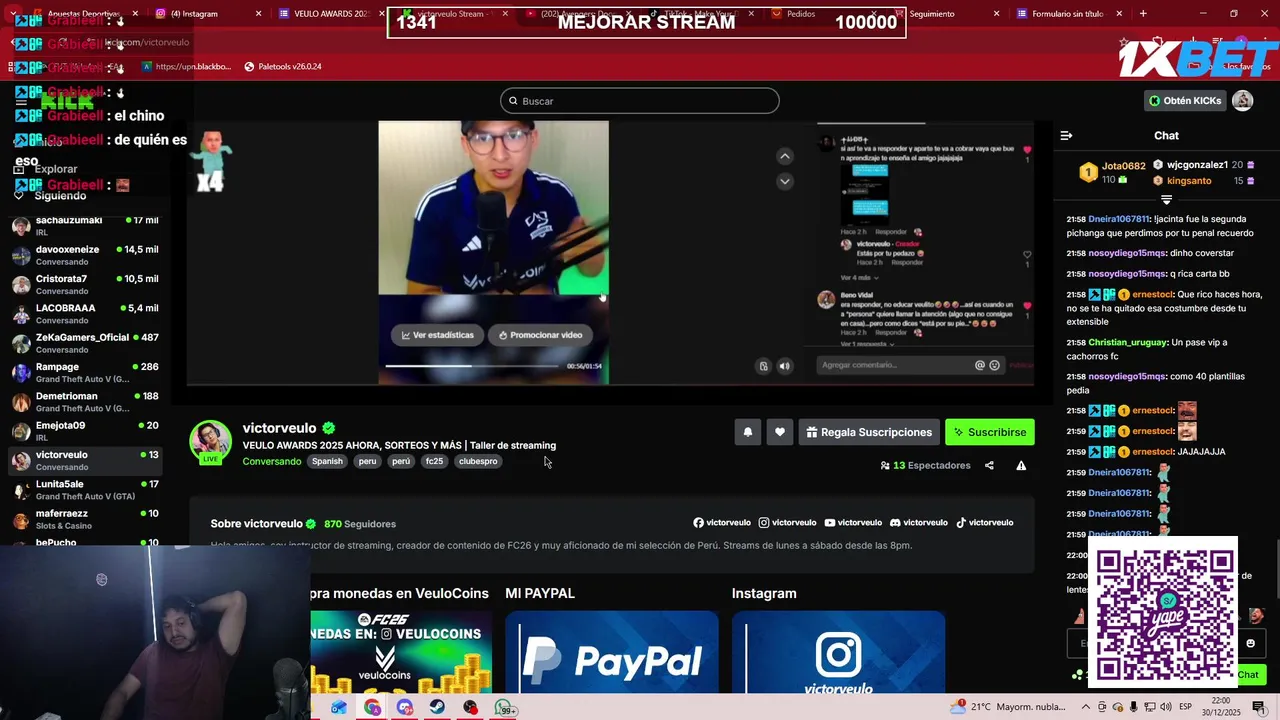
Task: Open Jota0682 in chat leaderboard
Action: [x=1113, y=172]
